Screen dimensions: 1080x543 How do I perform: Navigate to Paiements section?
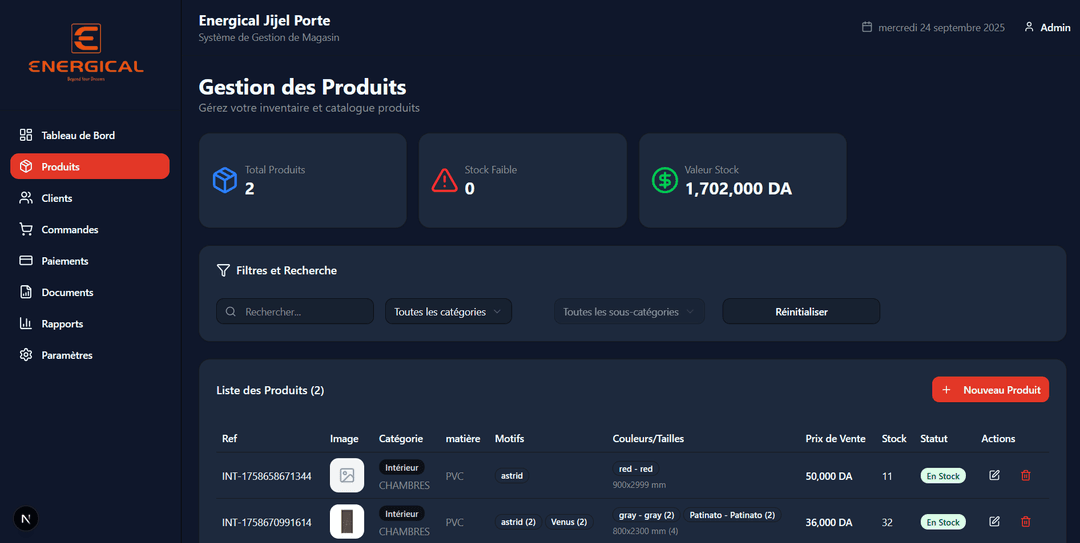point(65,261)
